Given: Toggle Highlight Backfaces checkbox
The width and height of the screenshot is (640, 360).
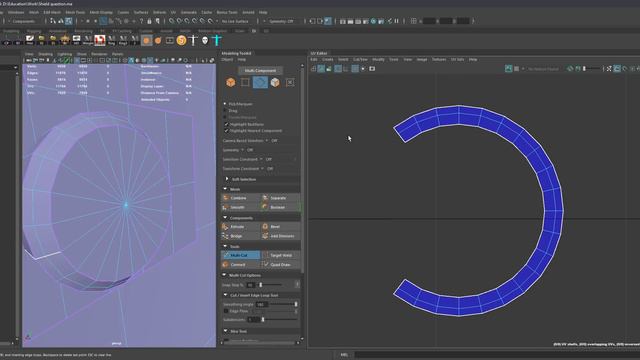Looking at the screenshot, I should pyautogui.click(x=227, y=124).
